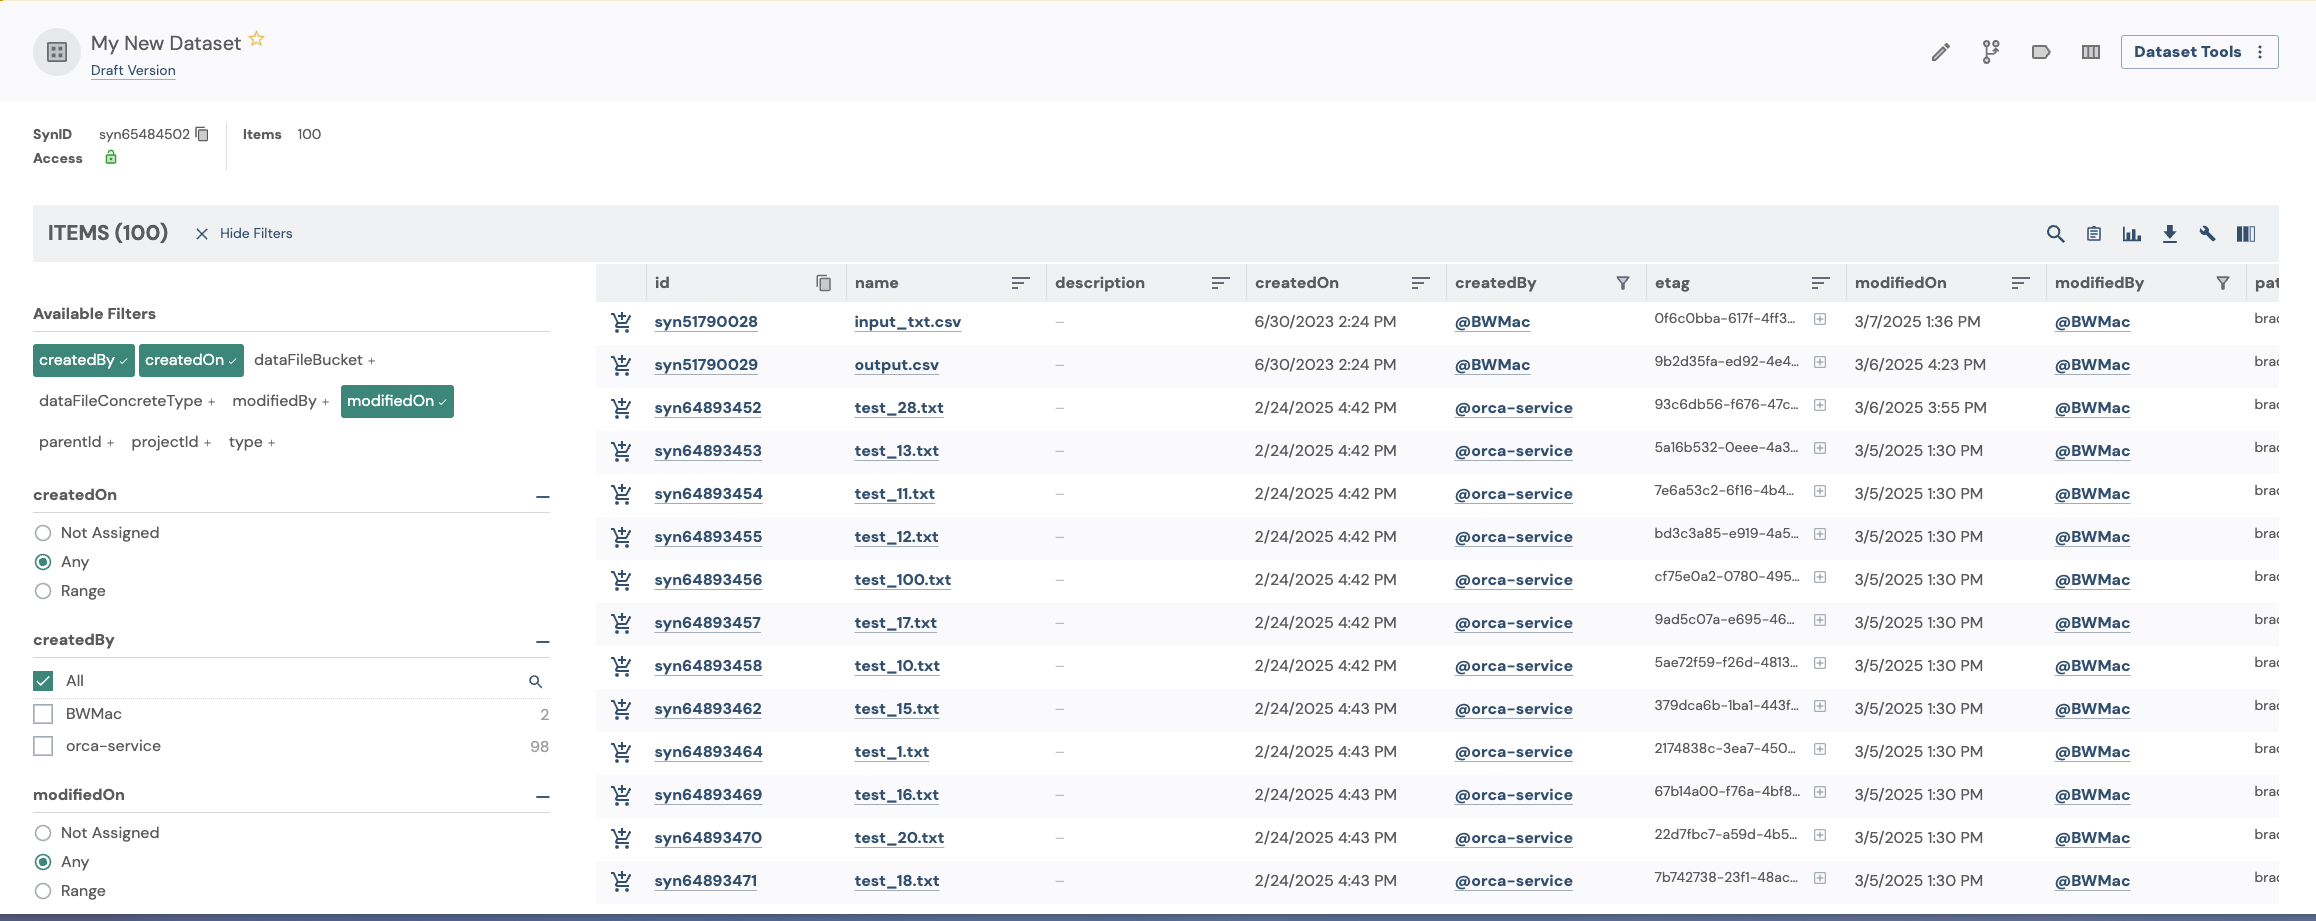
Task: Click the bar chart visualization icon
Action: coord(2131,233)
